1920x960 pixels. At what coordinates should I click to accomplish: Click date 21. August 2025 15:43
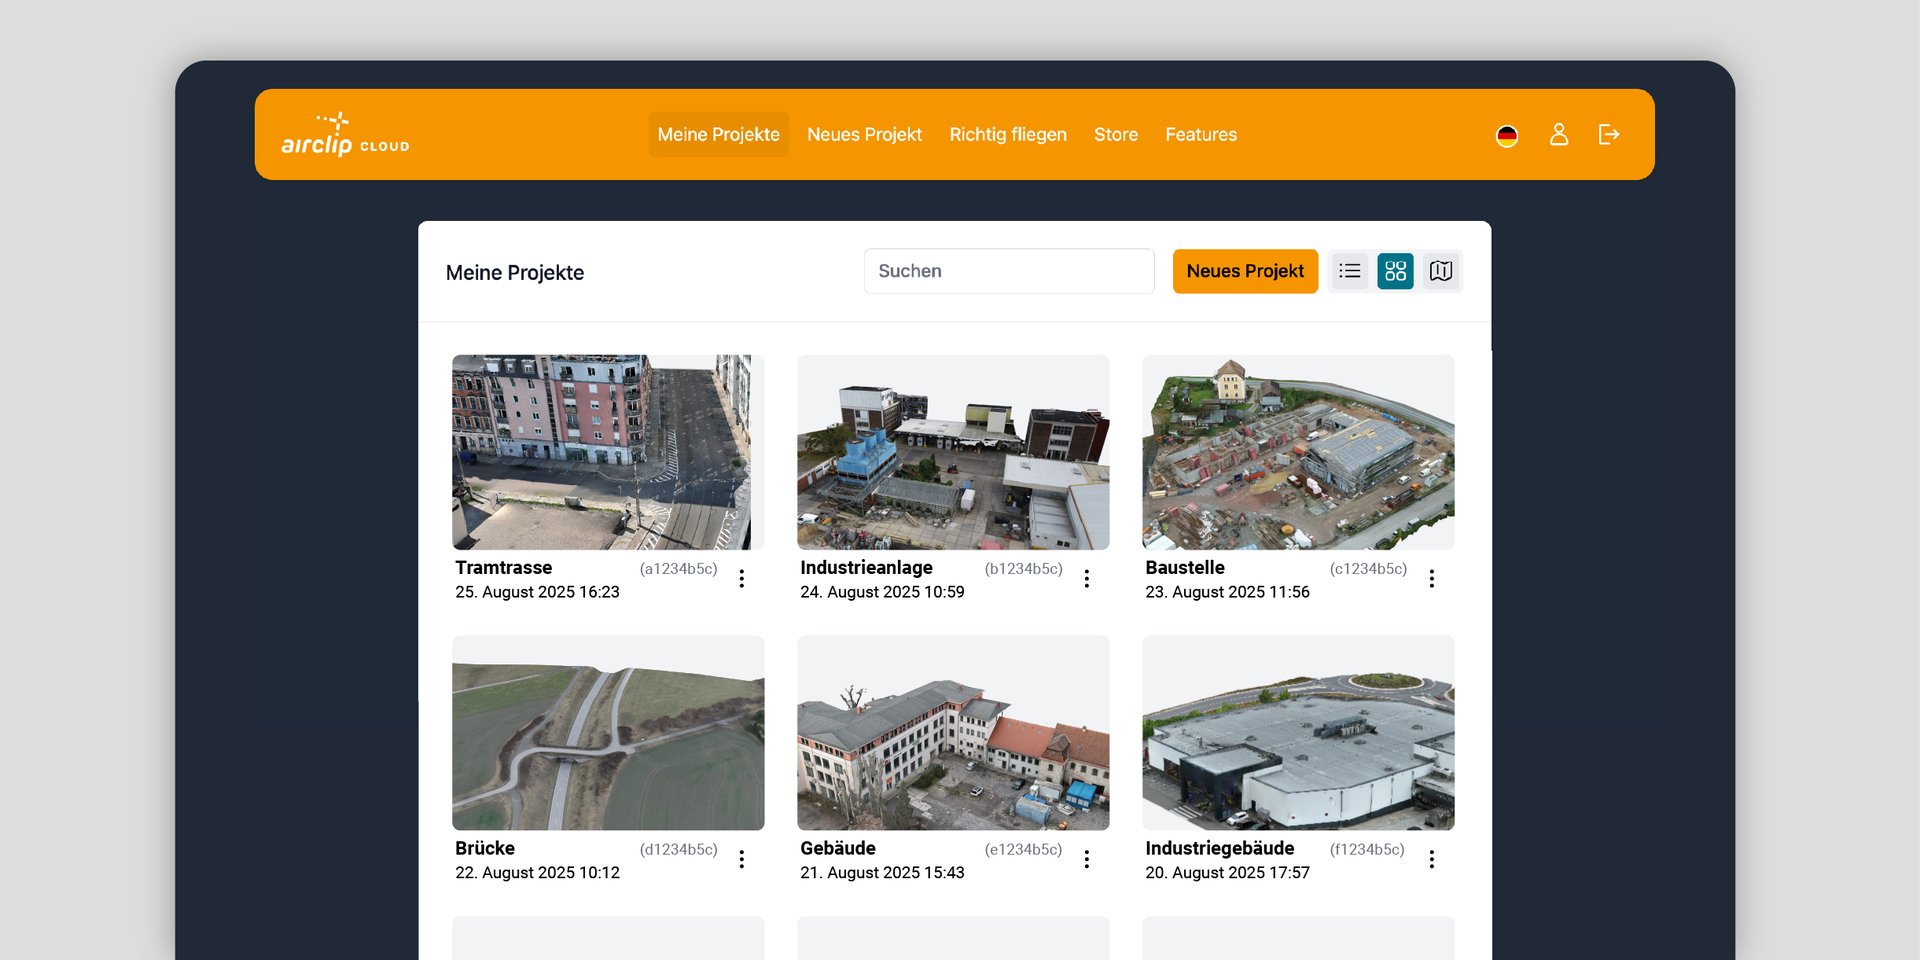tap(882, 873)
